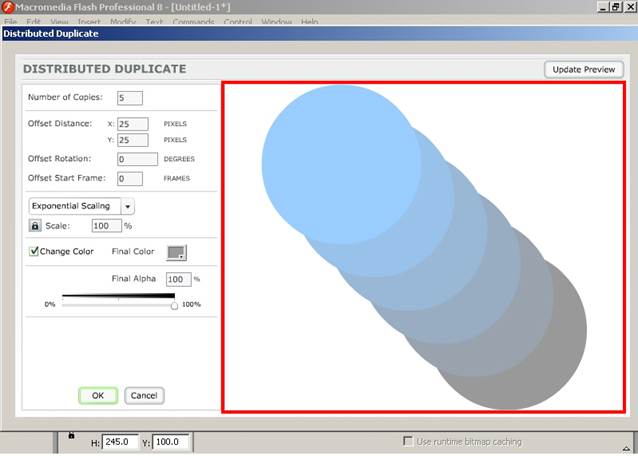Open the Edit menu
The image size is (638, 456).
(x=33, y=22)
